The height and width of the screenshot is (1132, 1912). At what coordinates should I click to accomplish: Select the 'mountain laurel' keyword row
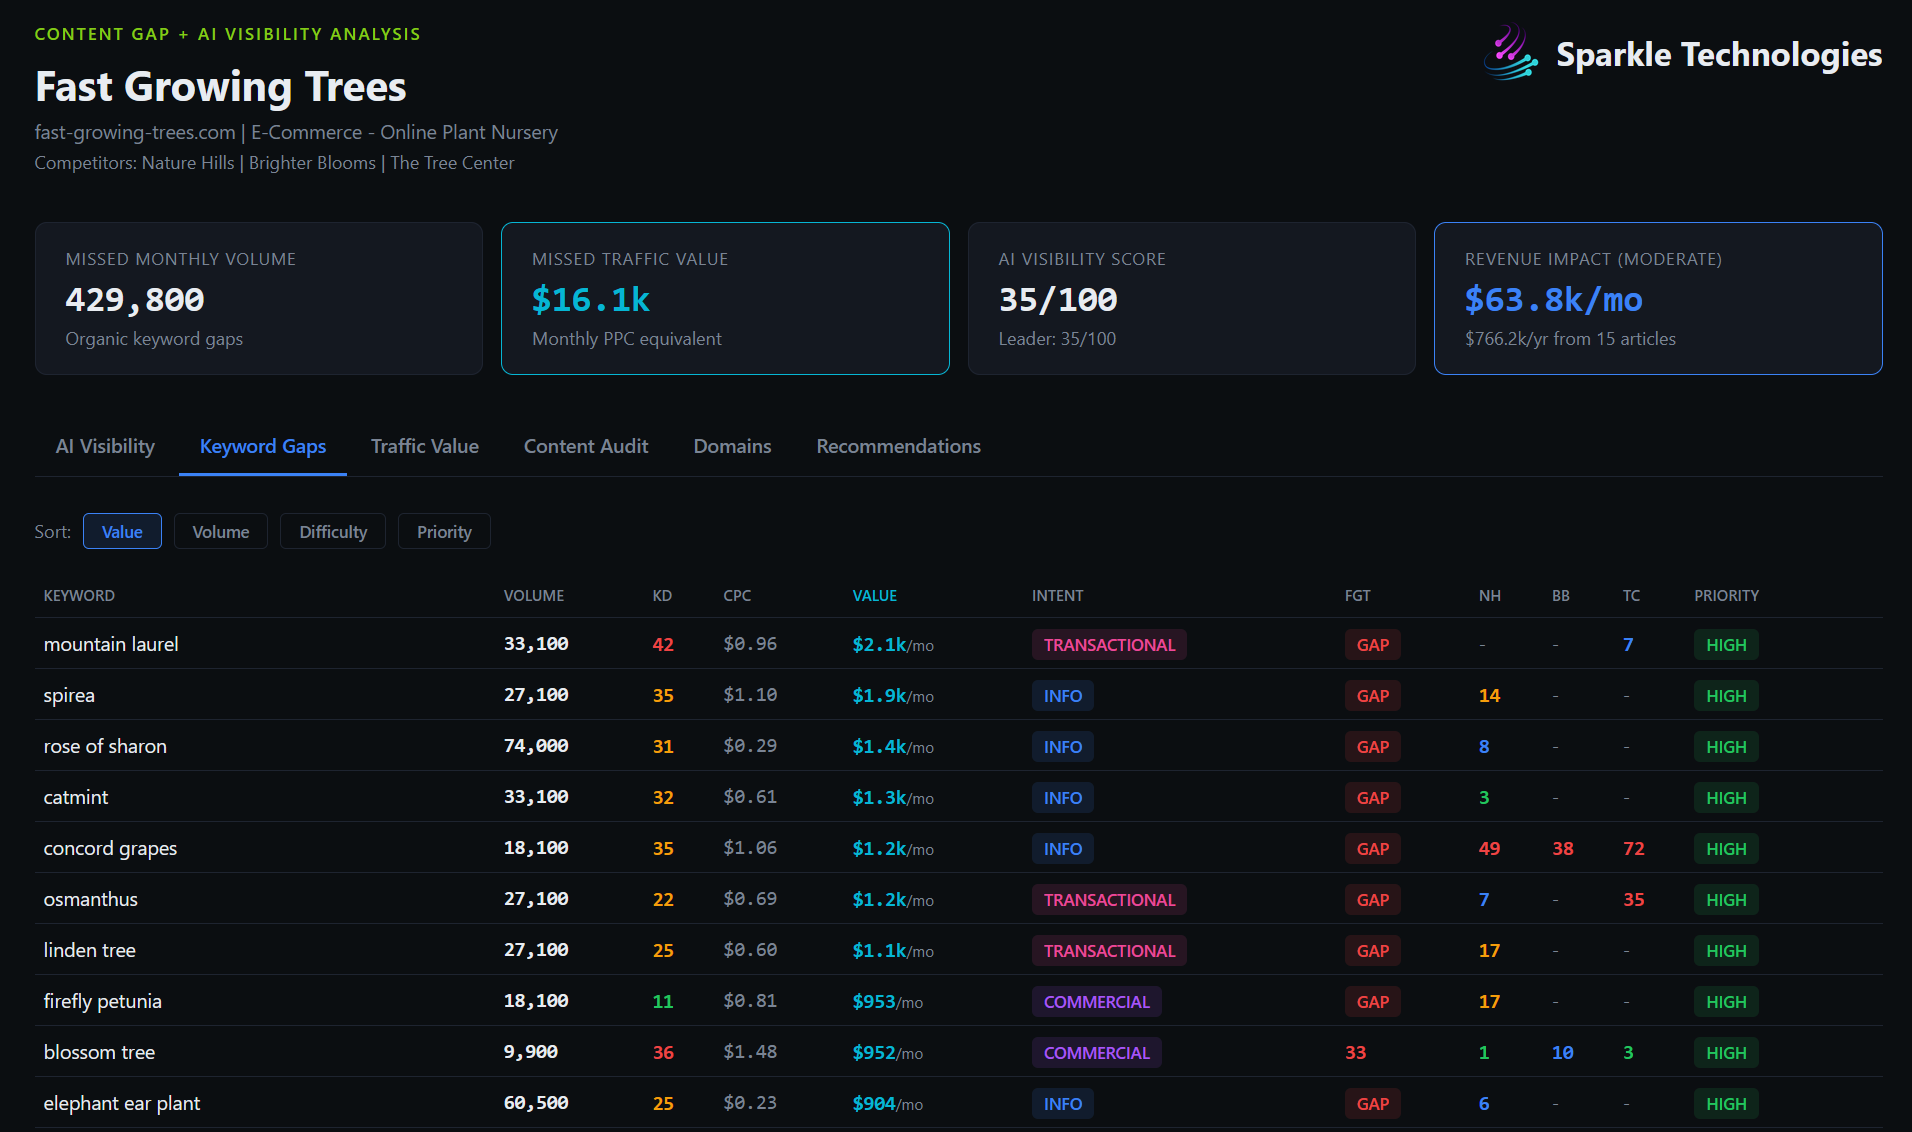(958, 644)
